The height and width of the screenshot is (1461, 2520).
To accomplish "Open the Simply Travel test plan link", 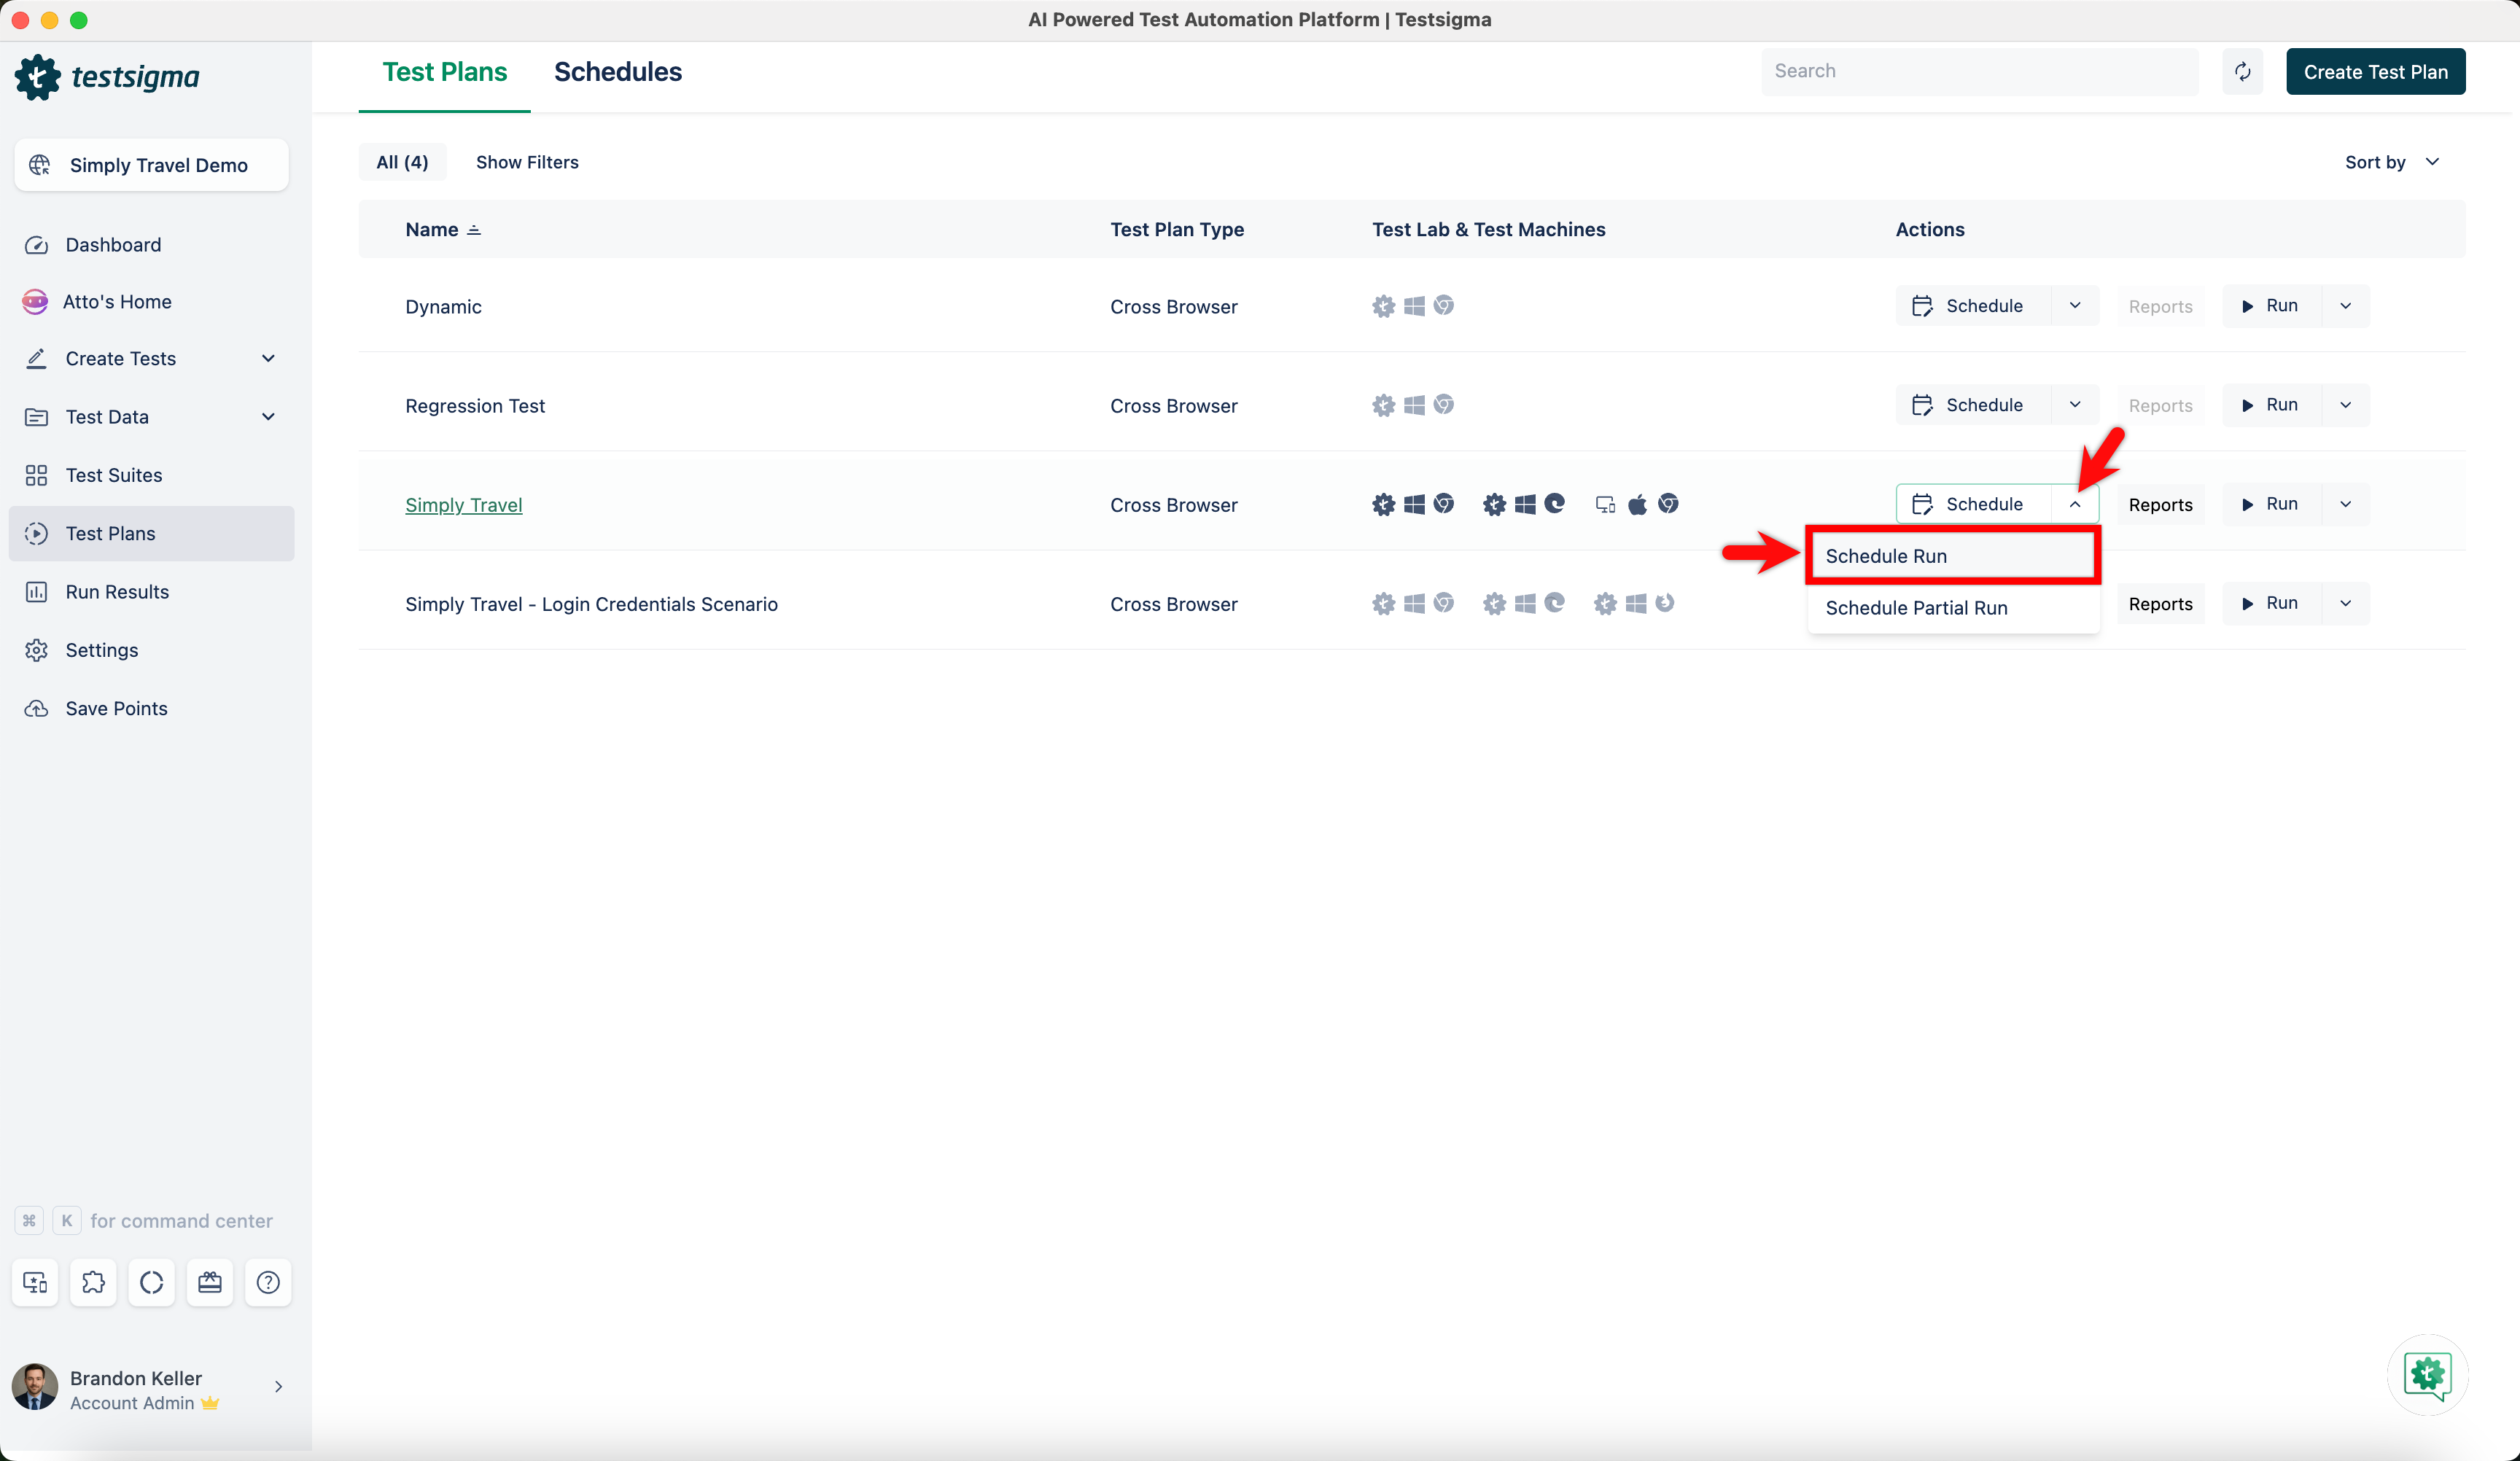I will (464, 505).
